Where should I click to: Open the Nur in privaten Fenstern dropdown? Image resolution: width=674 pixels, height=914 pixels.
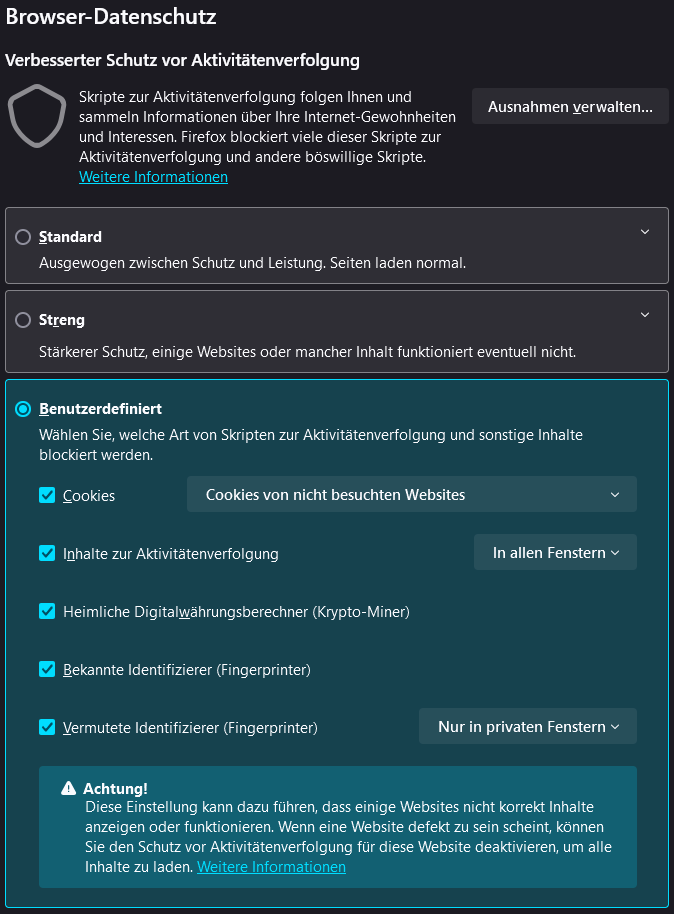(527, 726)
